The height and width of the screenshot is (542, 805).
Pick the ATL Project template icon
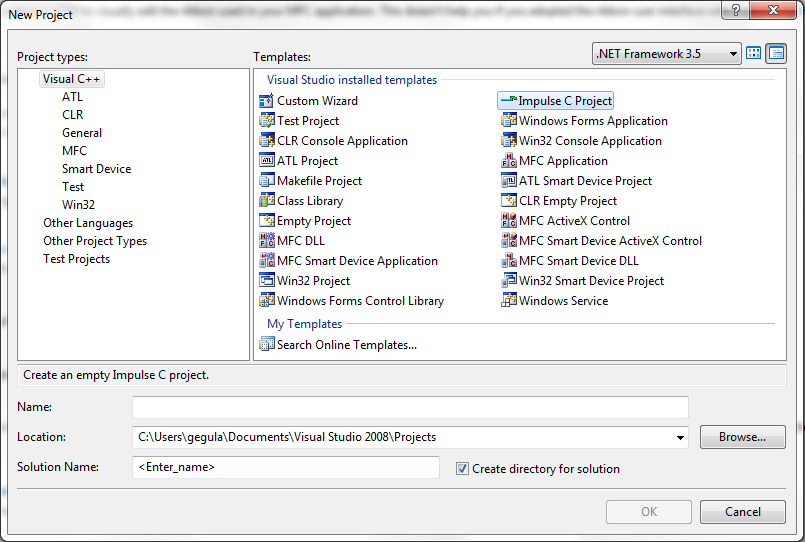pos(266,161)
